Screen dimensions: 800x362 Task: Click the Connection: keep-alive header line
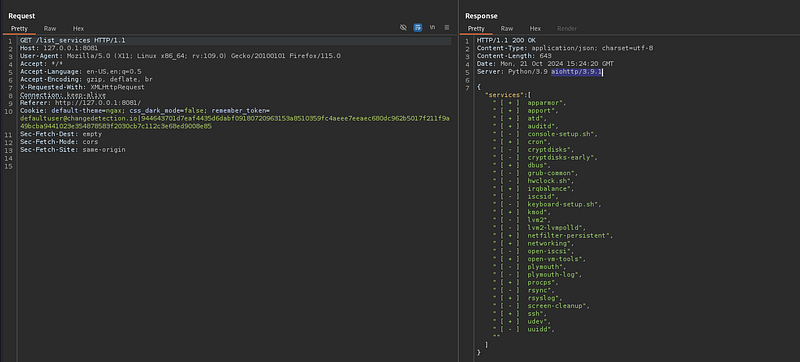[x=63, y=95]
